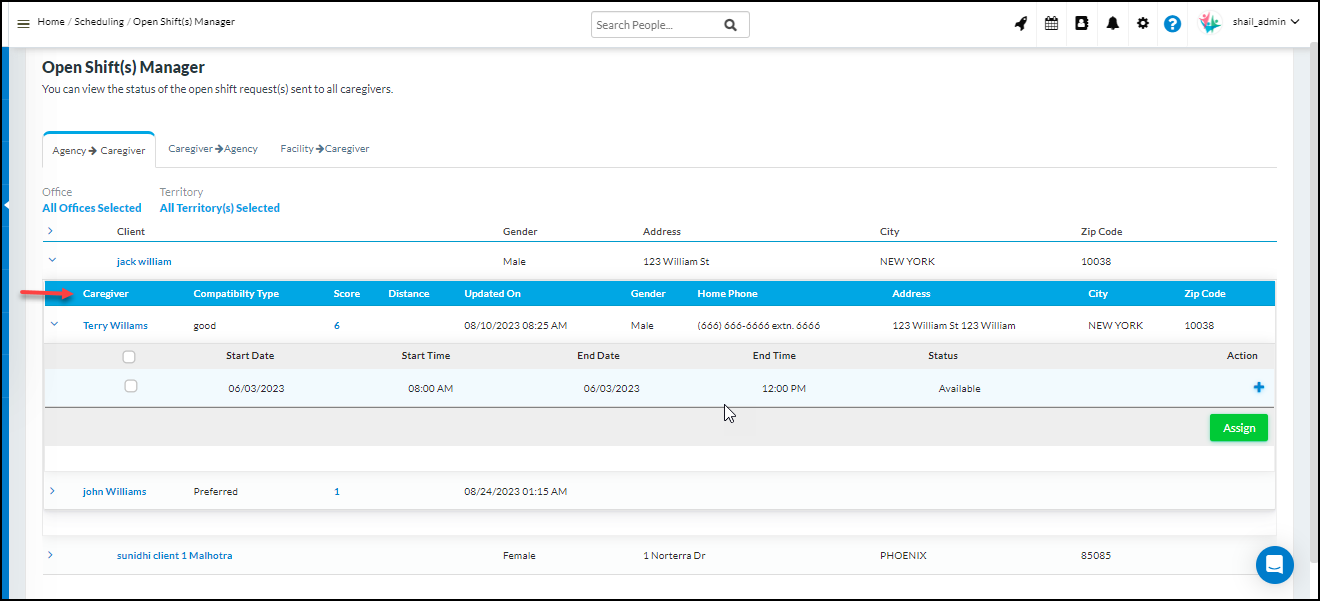This screenshot has width=1320, height=601.
Task: Expand sunidhi client 1 Malhotra row
Action: (x=51, y=555)
